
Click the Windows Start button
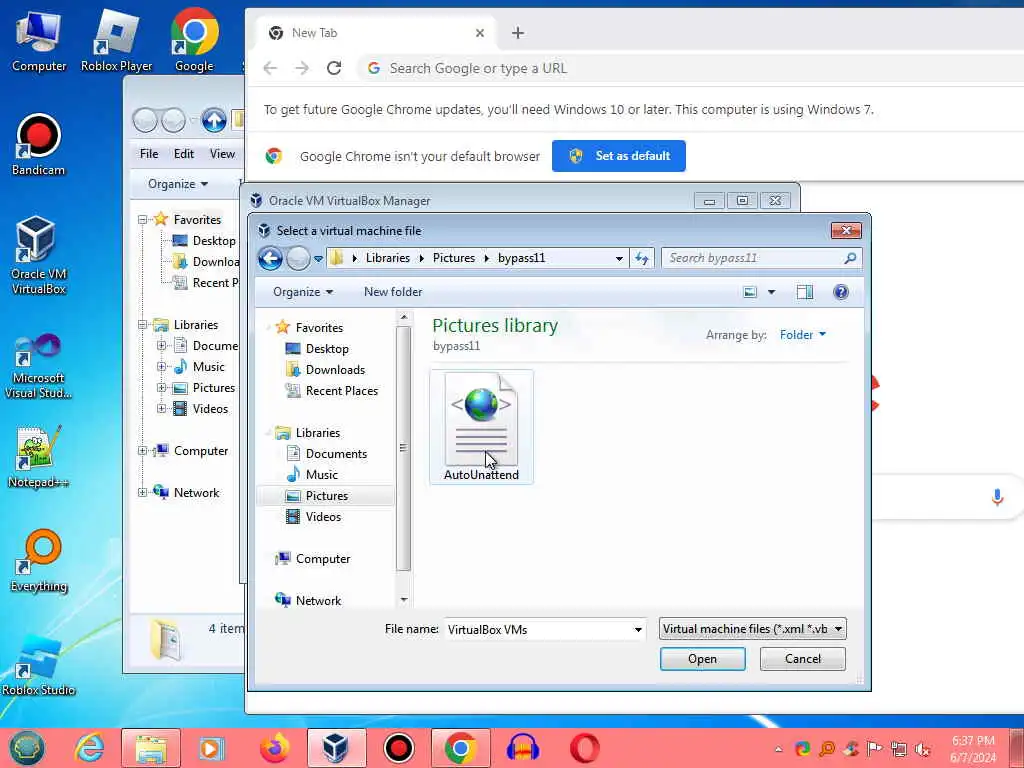click(x=27, y=748)
